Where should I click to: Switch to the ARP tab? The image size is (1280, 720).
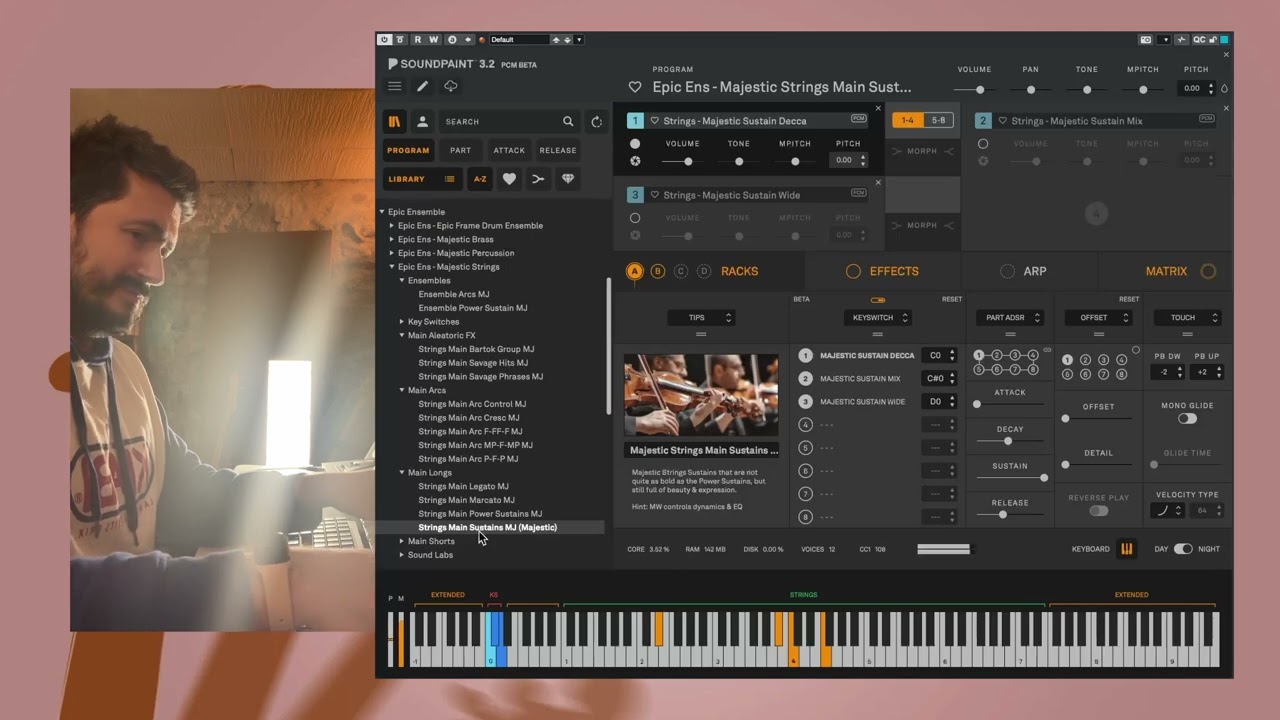pos(1024,271)
